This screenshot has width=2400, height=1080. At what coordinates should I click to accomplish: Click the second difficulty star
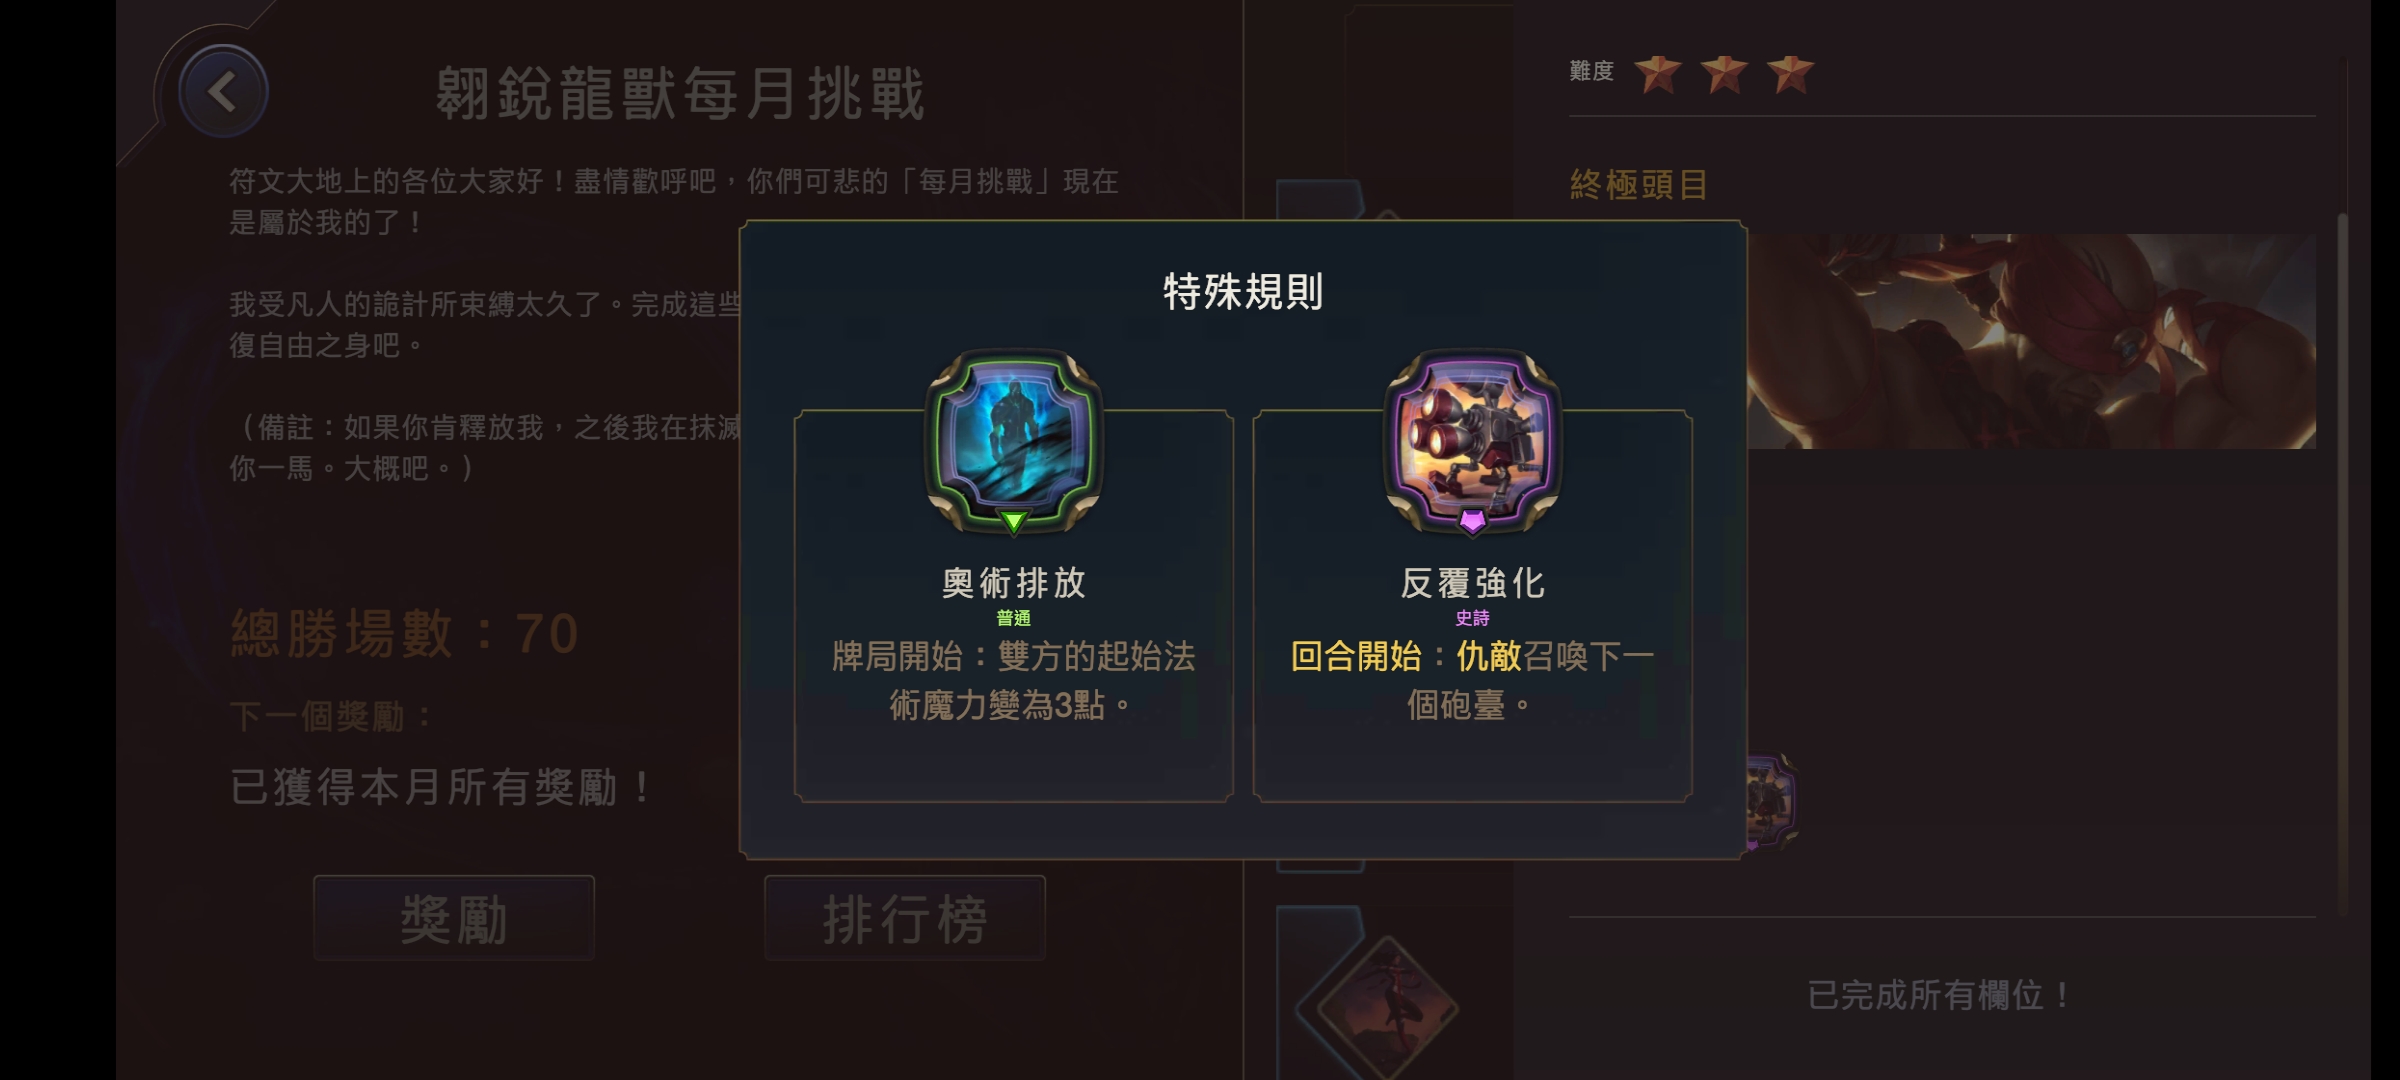(x=1723, y=73)
